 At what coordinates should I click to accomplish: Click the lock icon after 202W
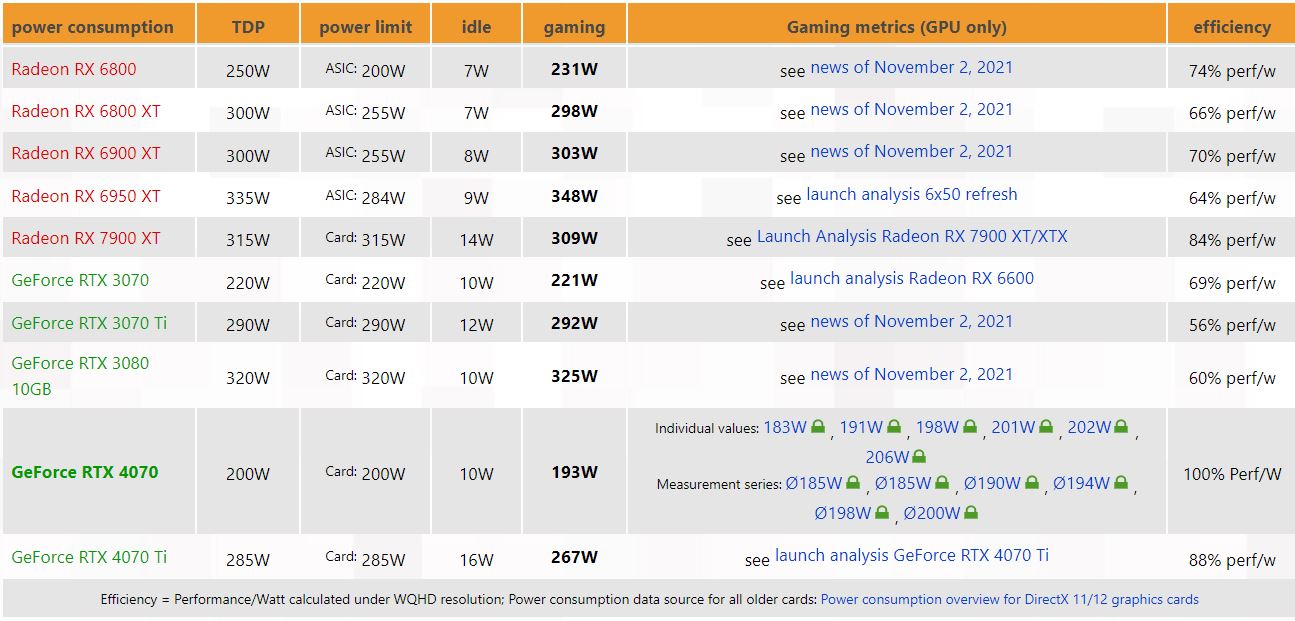tap(1122, 427)
